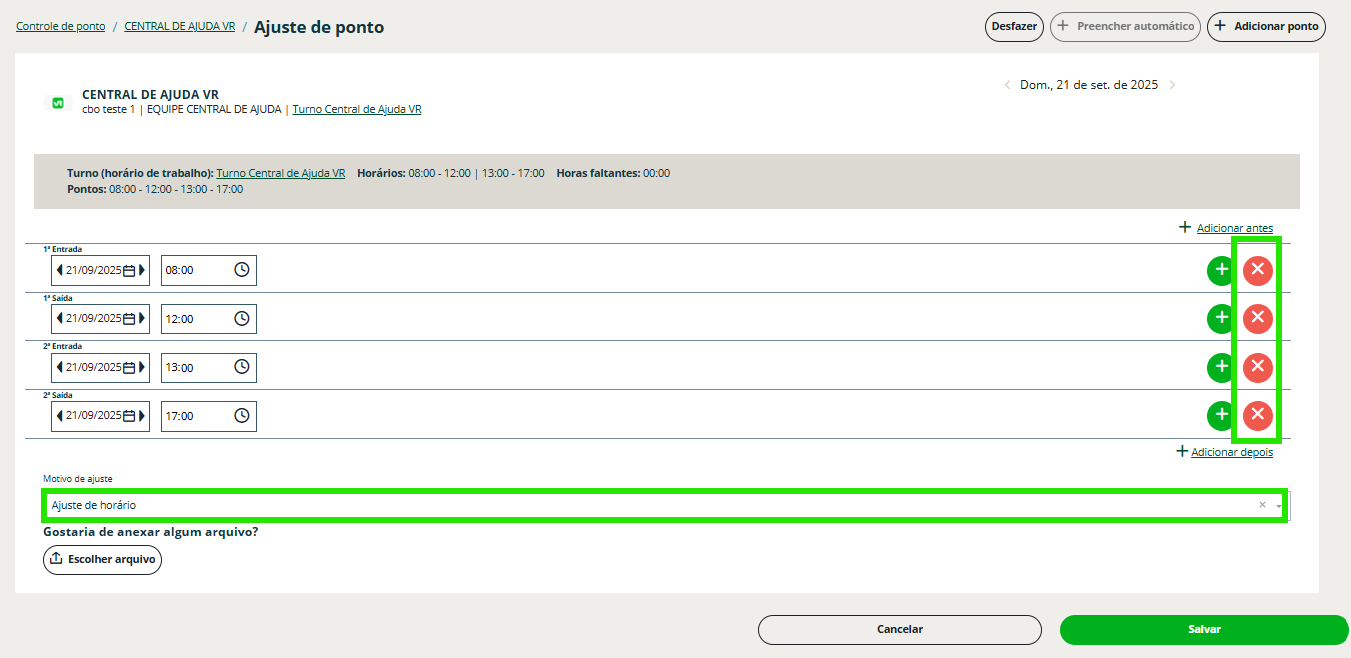Click the red delete icon for 1ª Entrada
1351x658 pixels.
click(1257, 270)
